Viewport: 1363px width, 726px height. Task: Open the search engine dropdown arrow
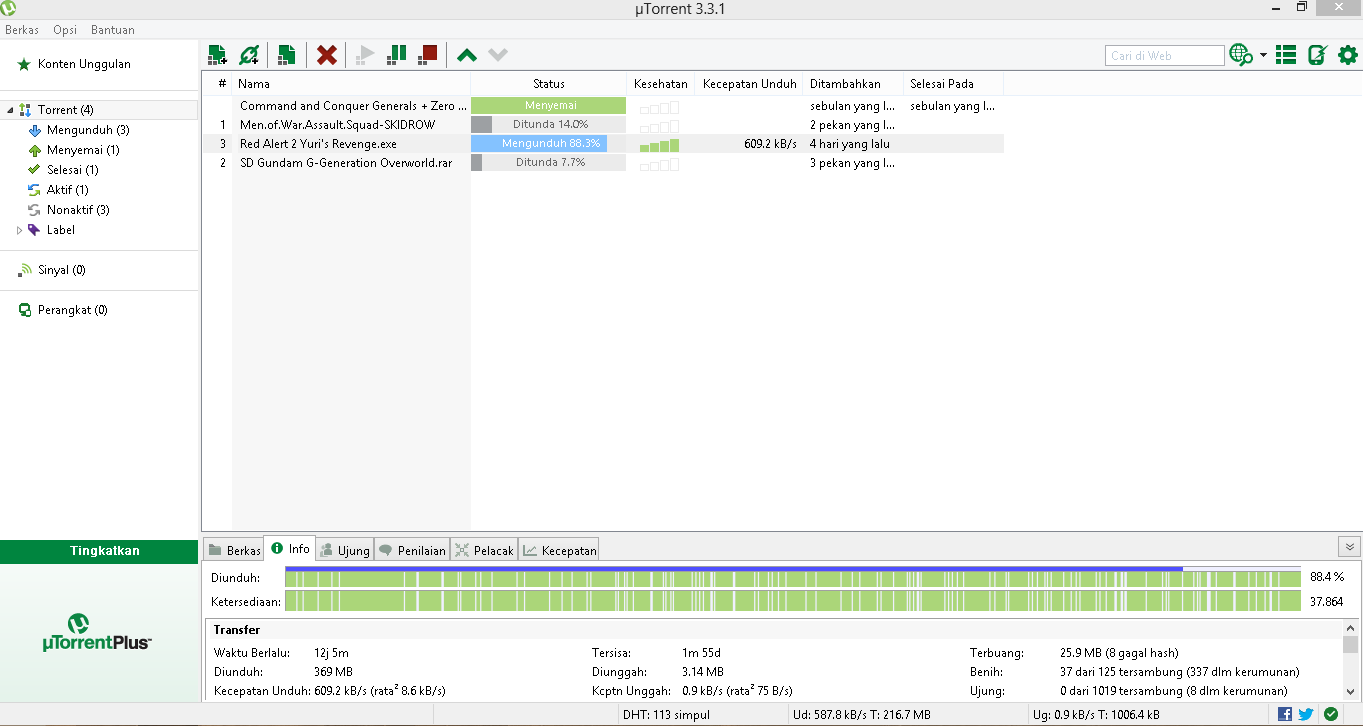(1264, 56)
